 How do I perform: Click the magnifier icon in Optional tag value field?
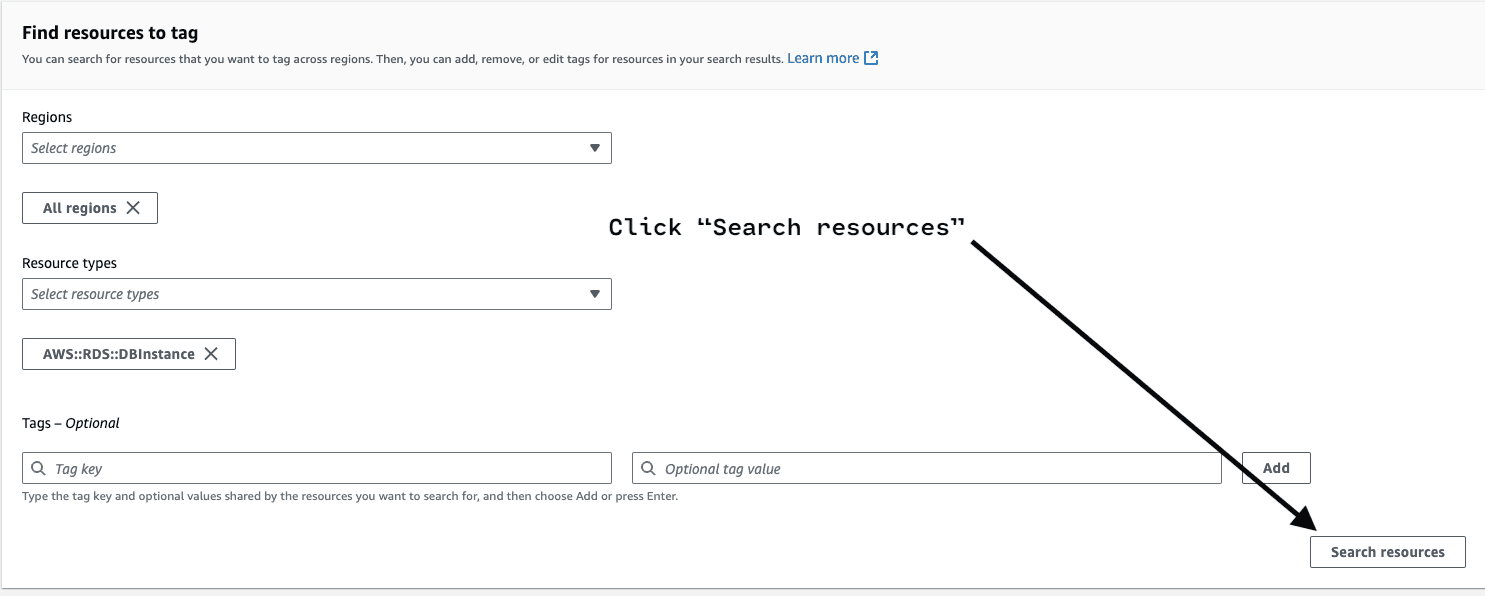(648, 468)
